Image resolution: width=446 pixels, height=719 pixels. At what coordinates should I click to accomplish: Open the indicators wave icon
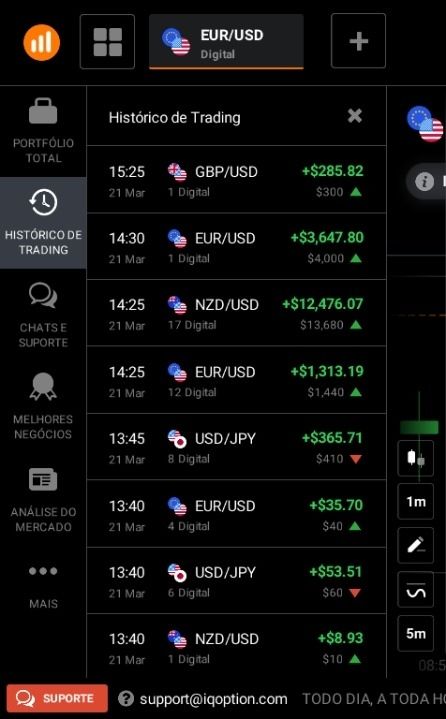click(416, 589)
